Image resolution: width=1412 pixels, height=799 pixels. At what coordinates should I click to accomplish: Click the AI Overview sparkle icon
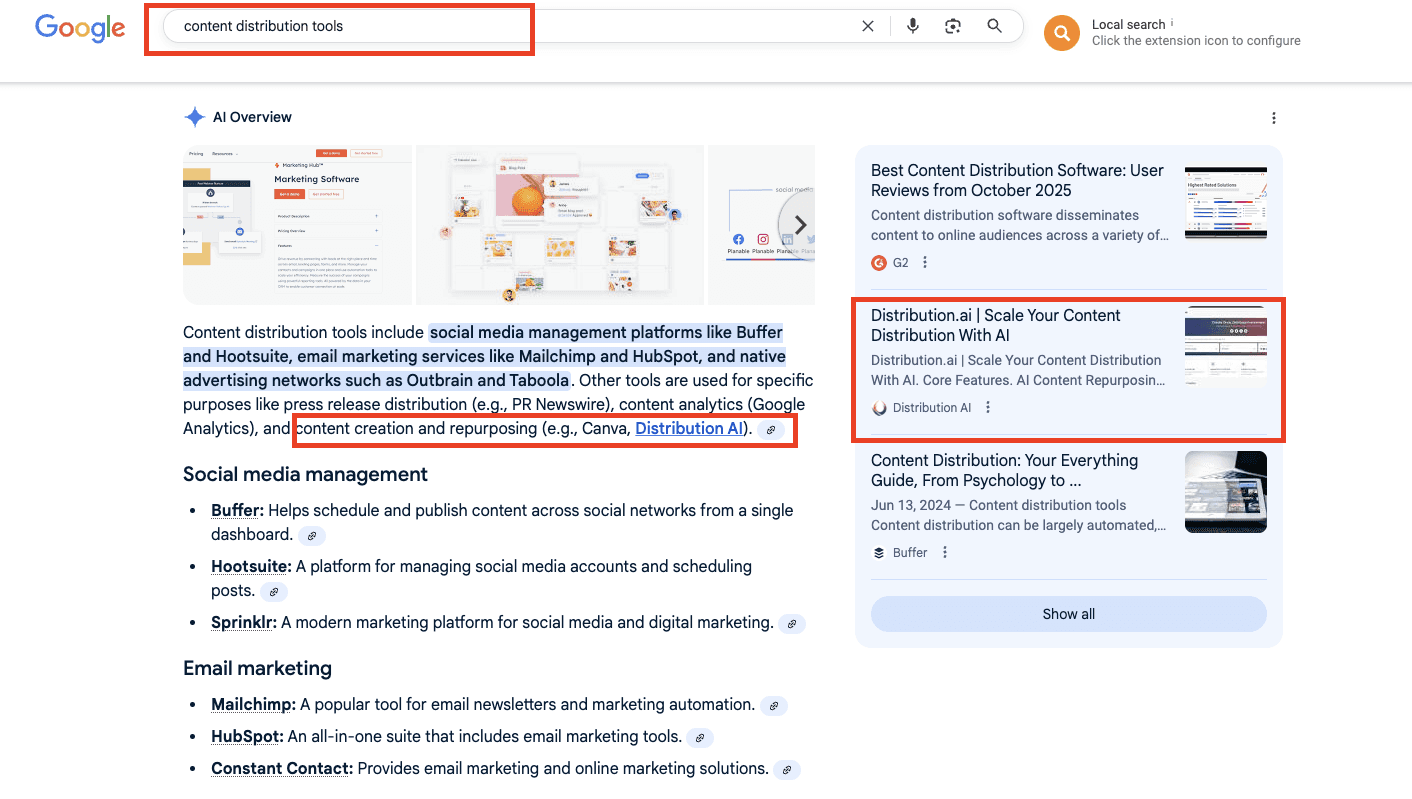click(194, 117)
